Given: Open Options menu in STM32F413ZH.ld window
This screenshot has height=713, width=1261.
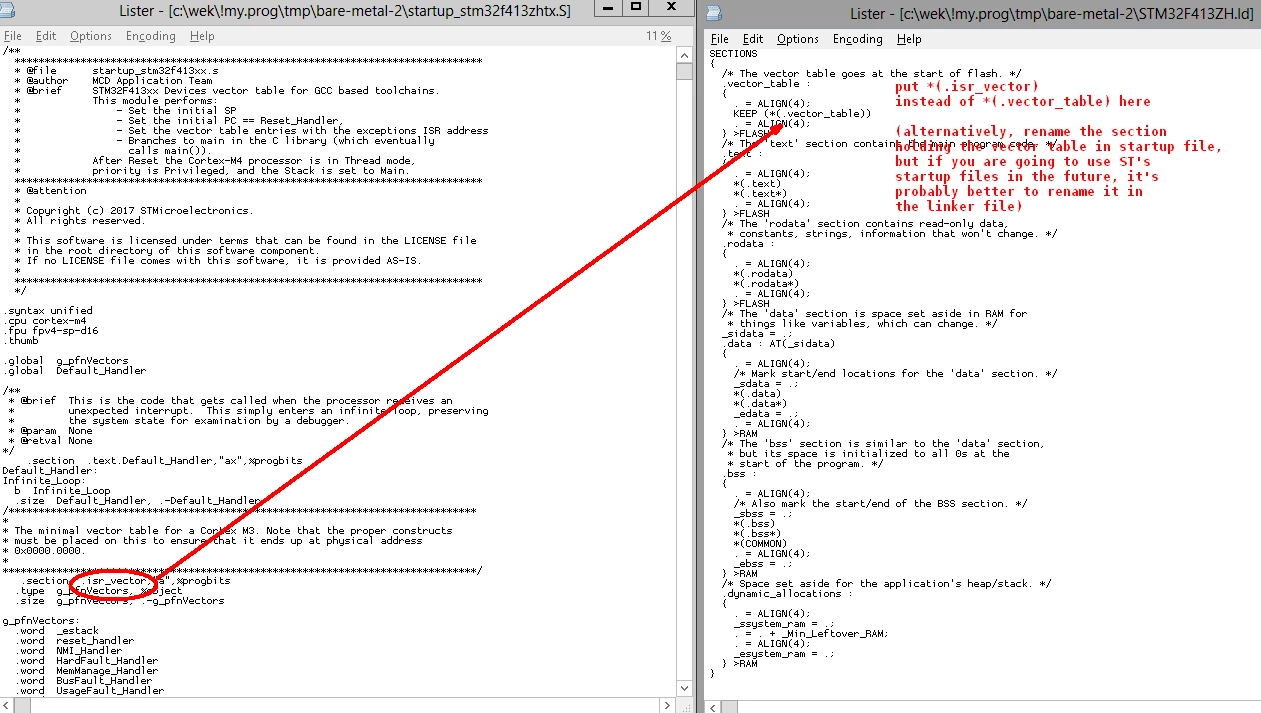Looking at the screenshot, I should coord(798,39).
